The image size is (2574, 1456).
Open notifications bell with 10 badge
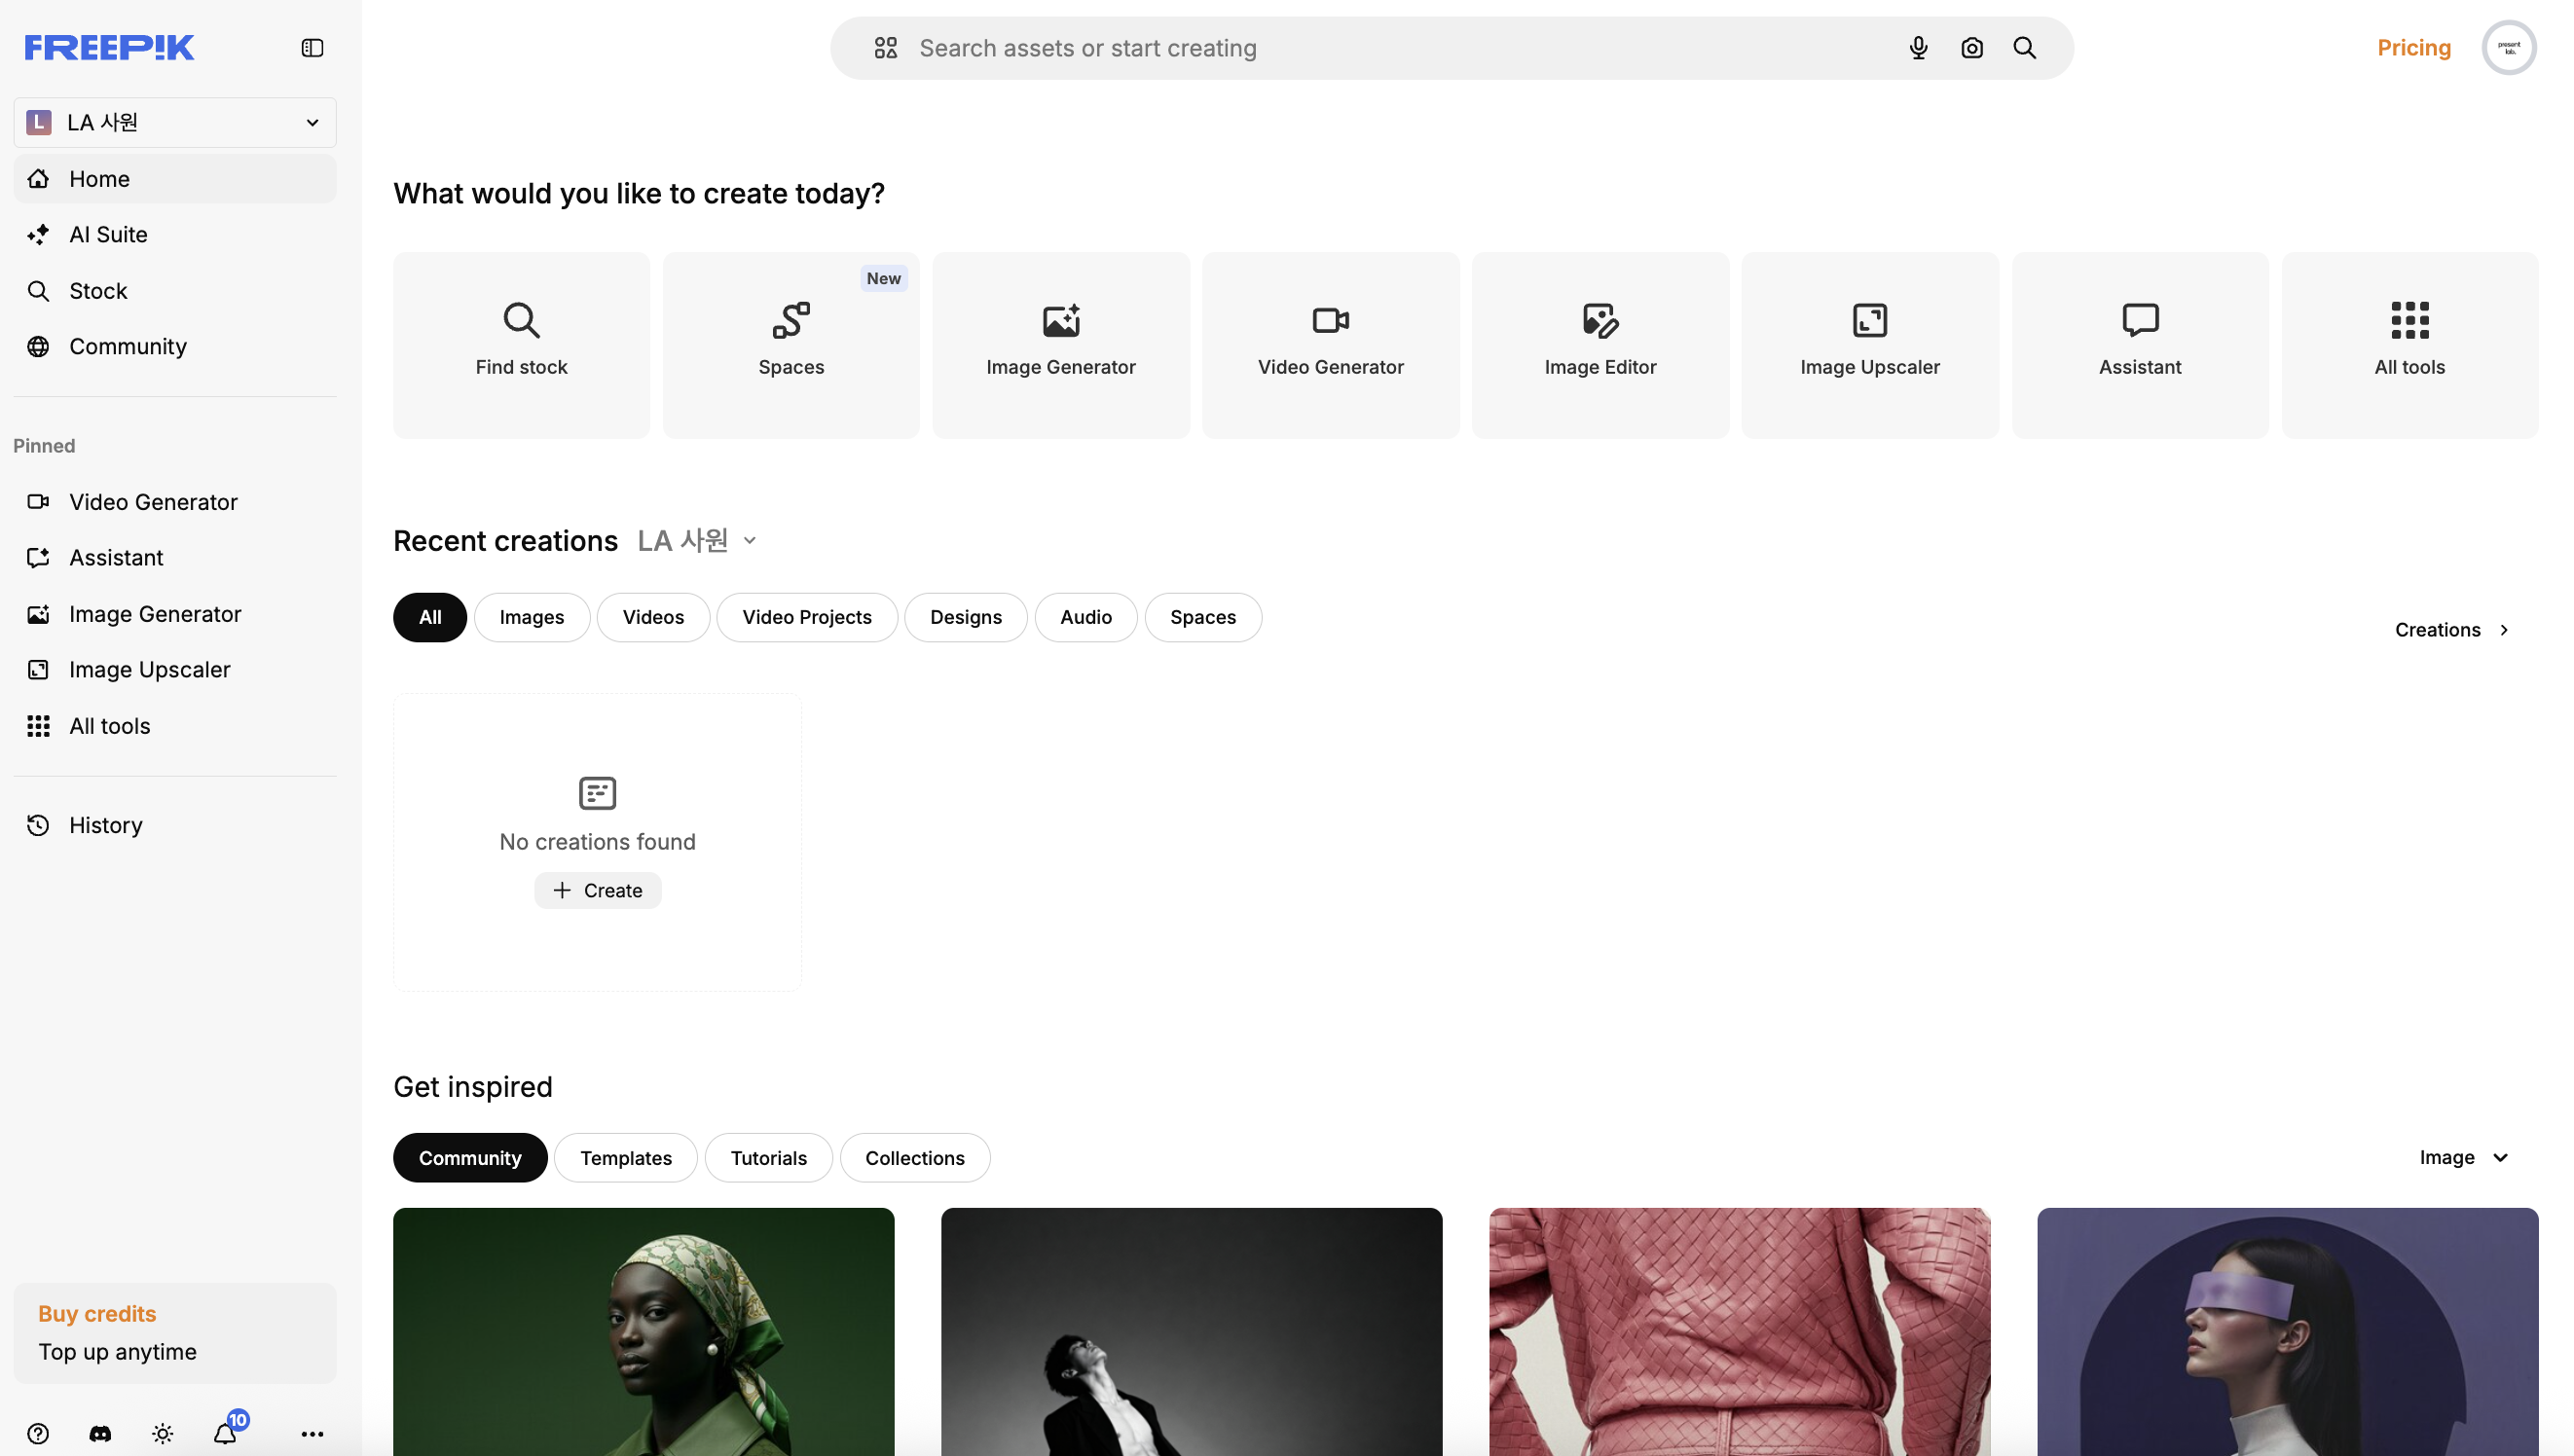(226, 1434)
